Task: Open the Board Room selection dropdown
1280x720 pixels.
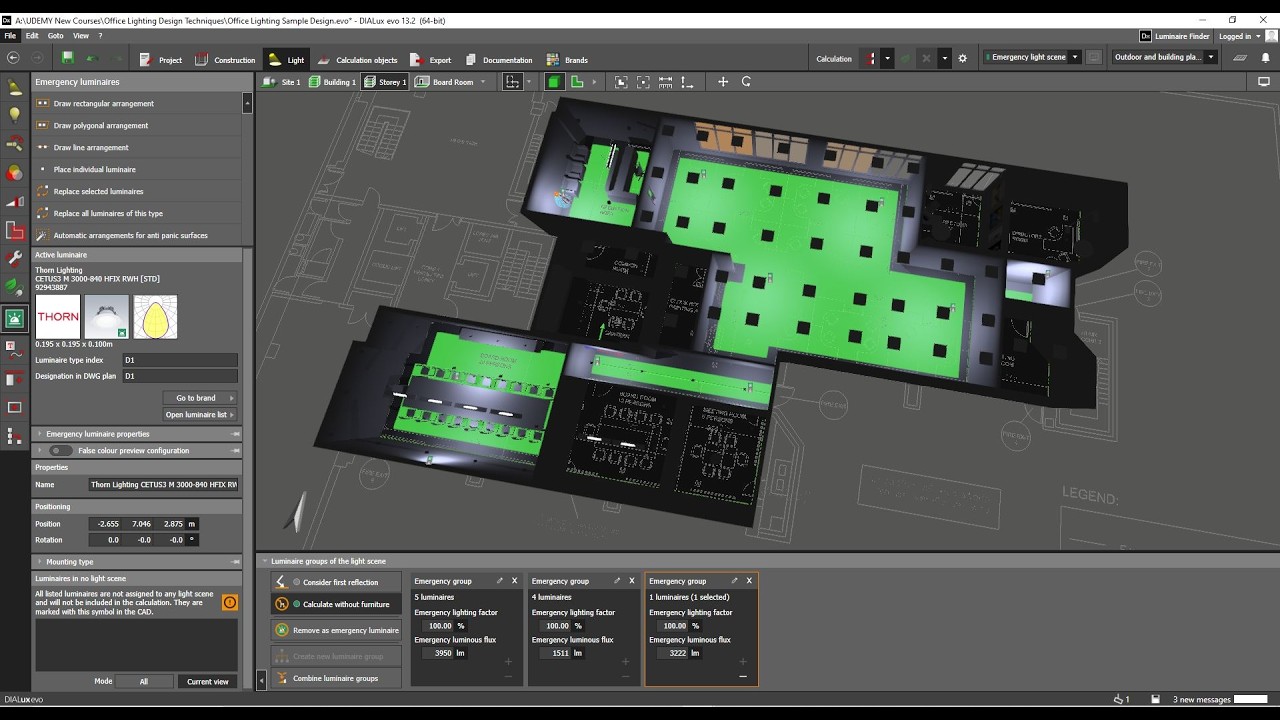Action: click(483, 82)
